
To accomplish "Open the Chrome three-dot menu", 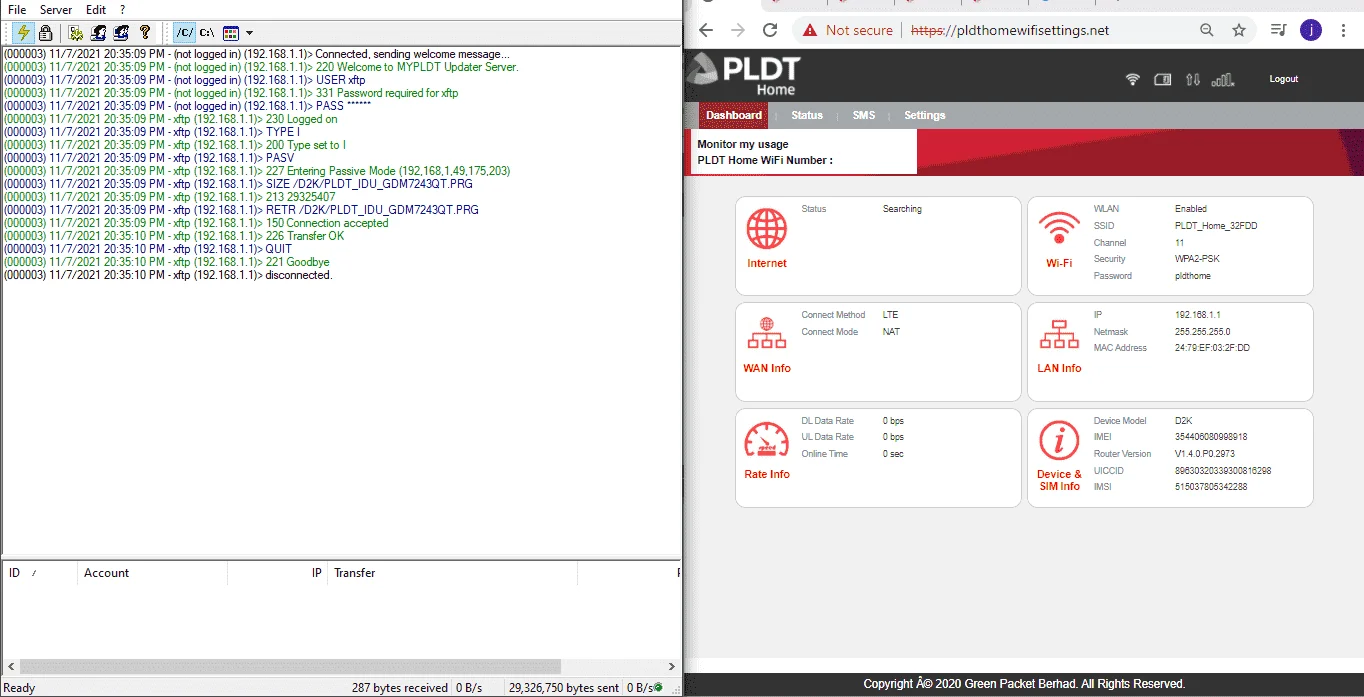I will pos(1342,30).
